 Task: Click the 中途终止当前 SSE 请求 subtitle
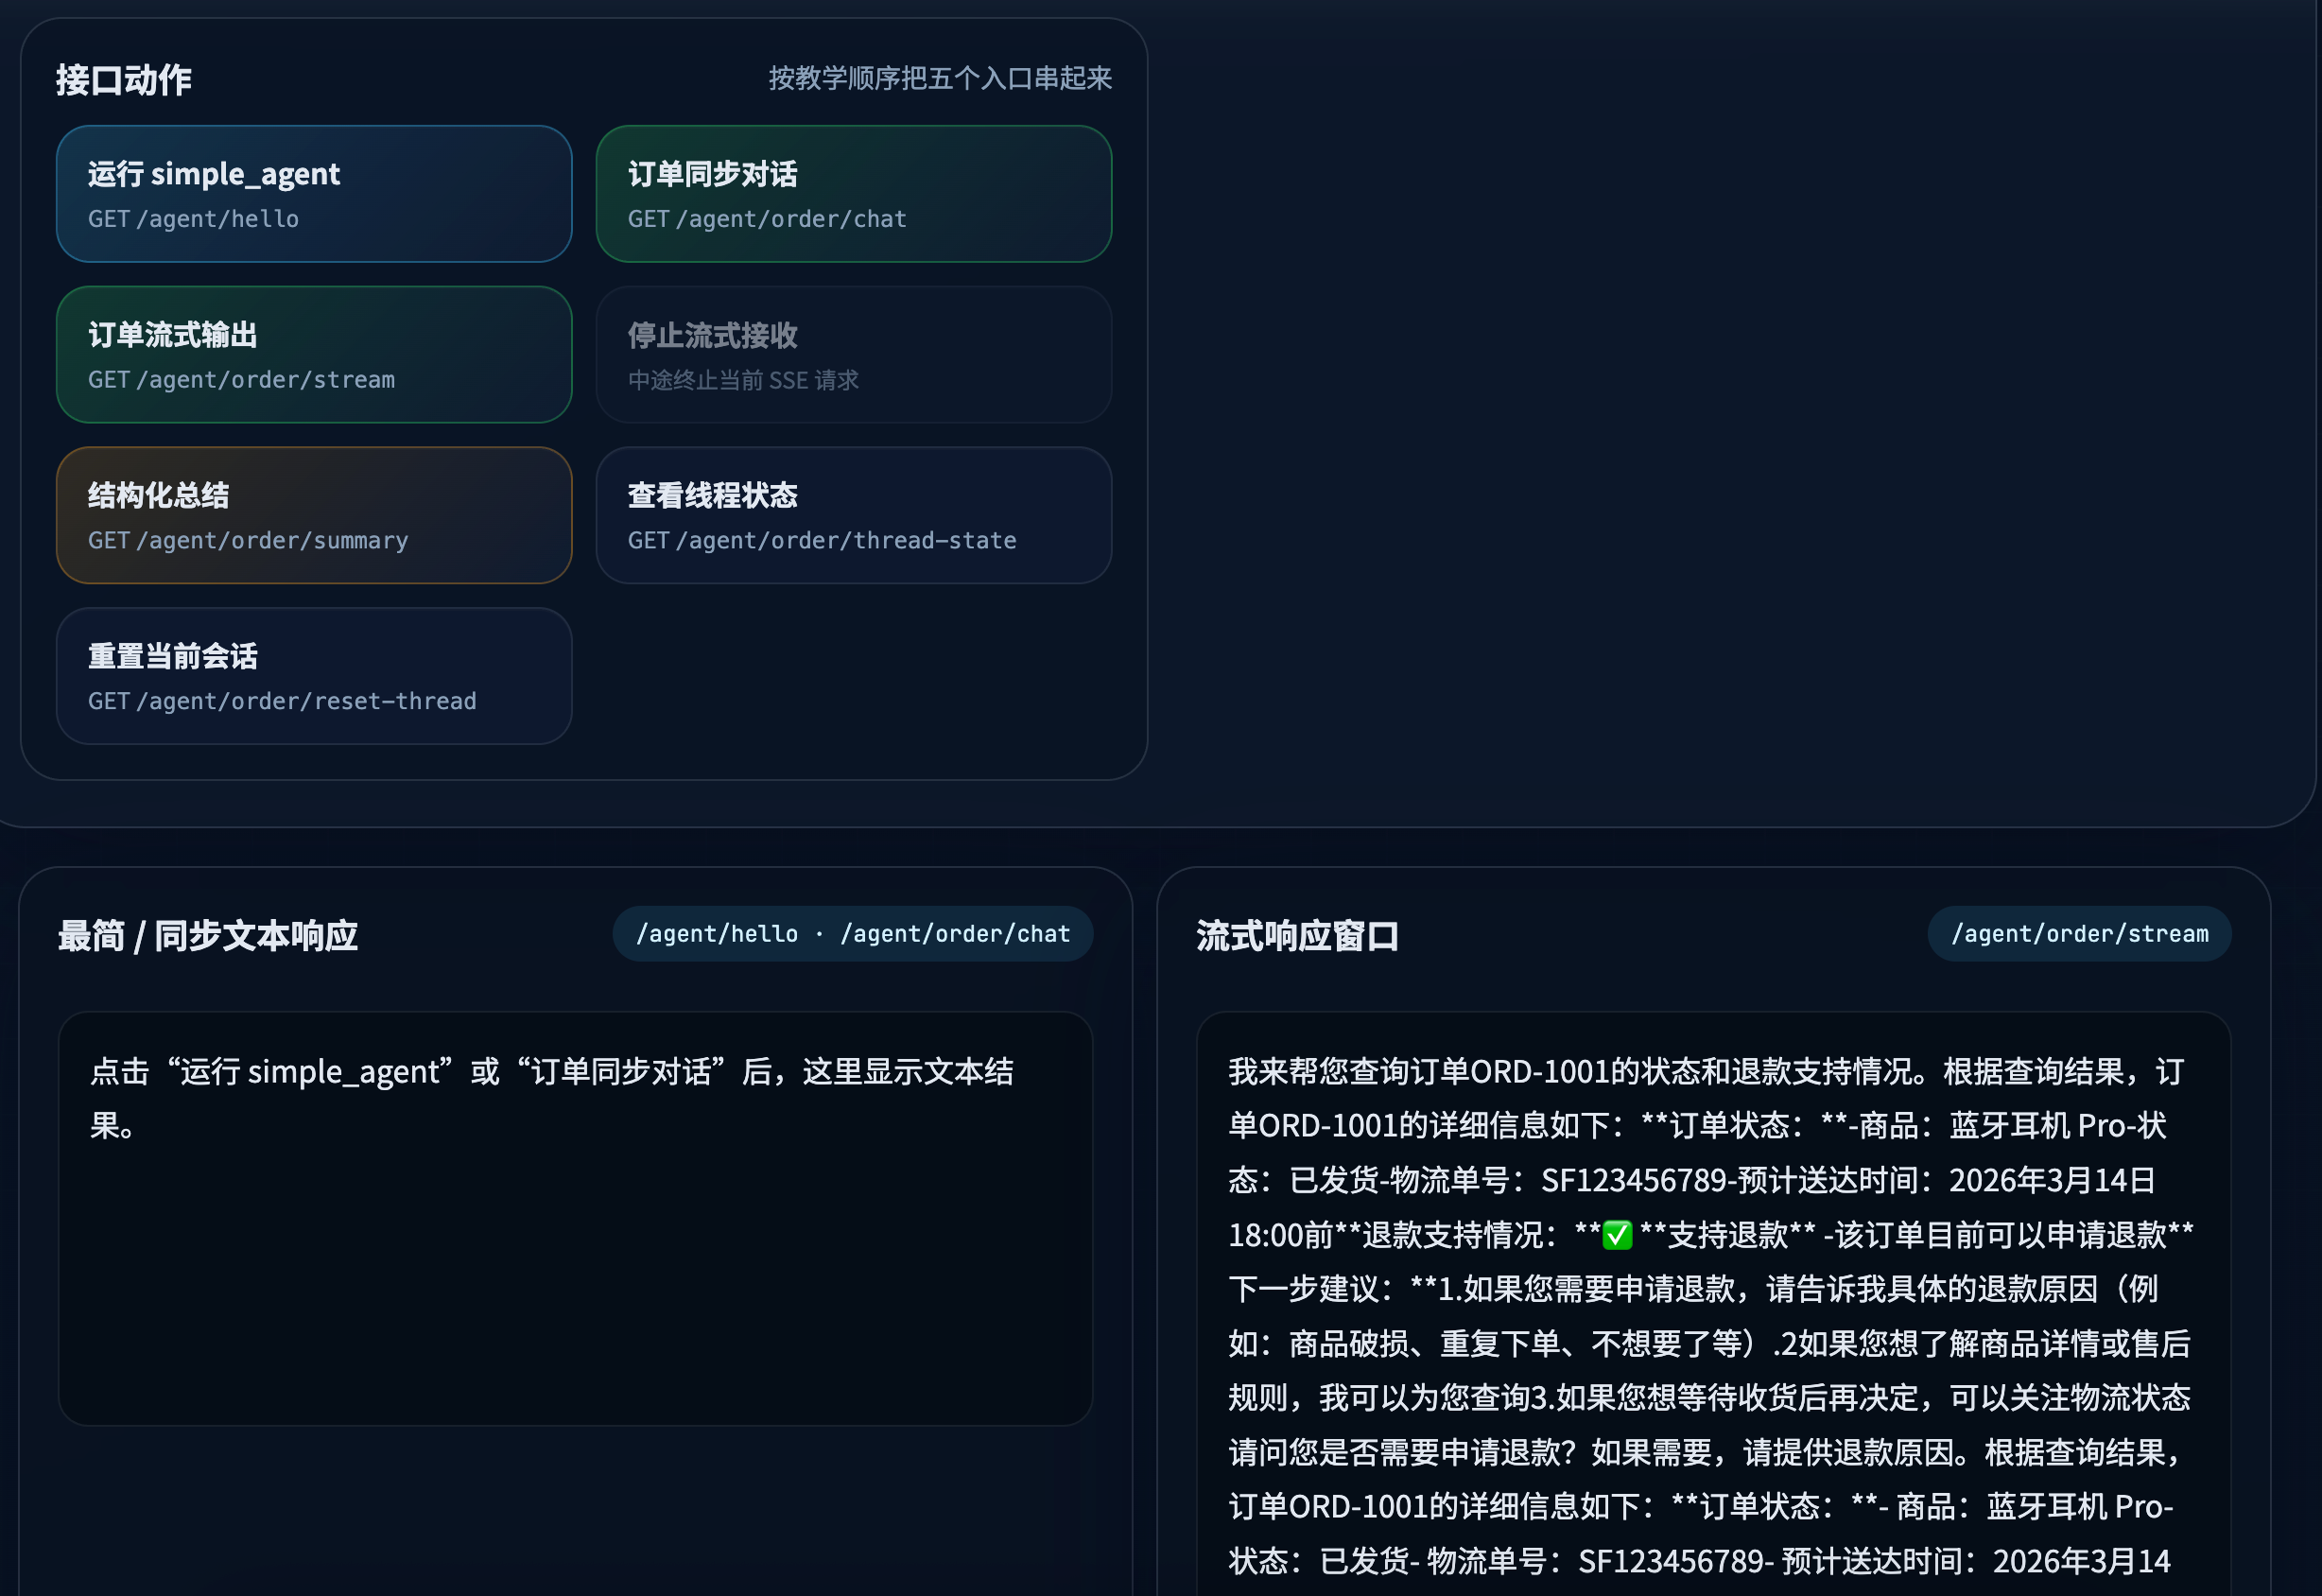pos(743,380)
